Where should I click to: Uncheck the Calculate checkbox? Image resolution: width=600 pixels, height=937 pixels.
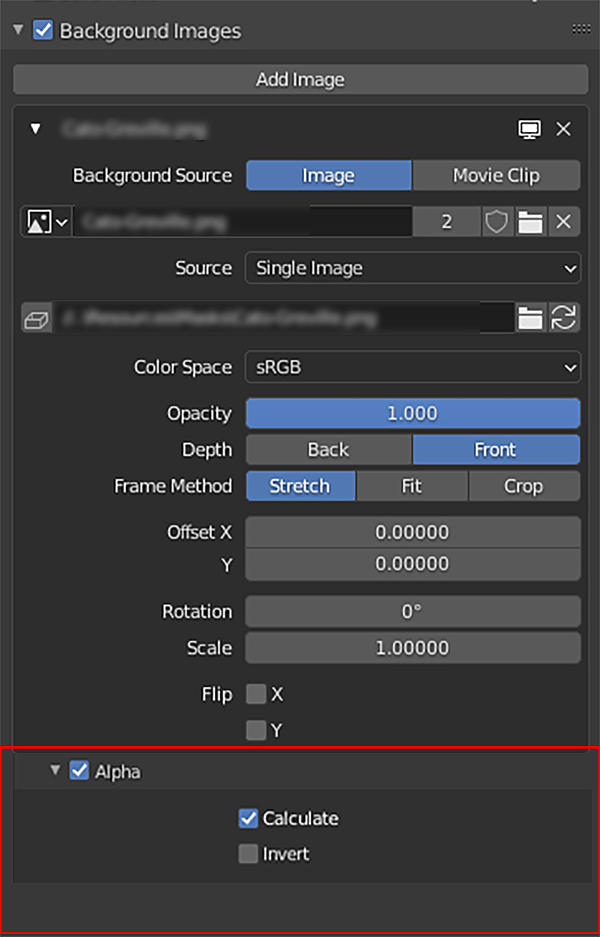[x=248, y=818]
